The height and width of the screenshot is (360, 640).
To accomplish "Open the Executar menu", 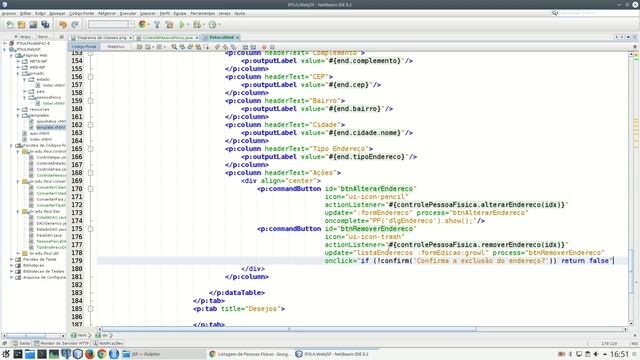I will 128,13.
